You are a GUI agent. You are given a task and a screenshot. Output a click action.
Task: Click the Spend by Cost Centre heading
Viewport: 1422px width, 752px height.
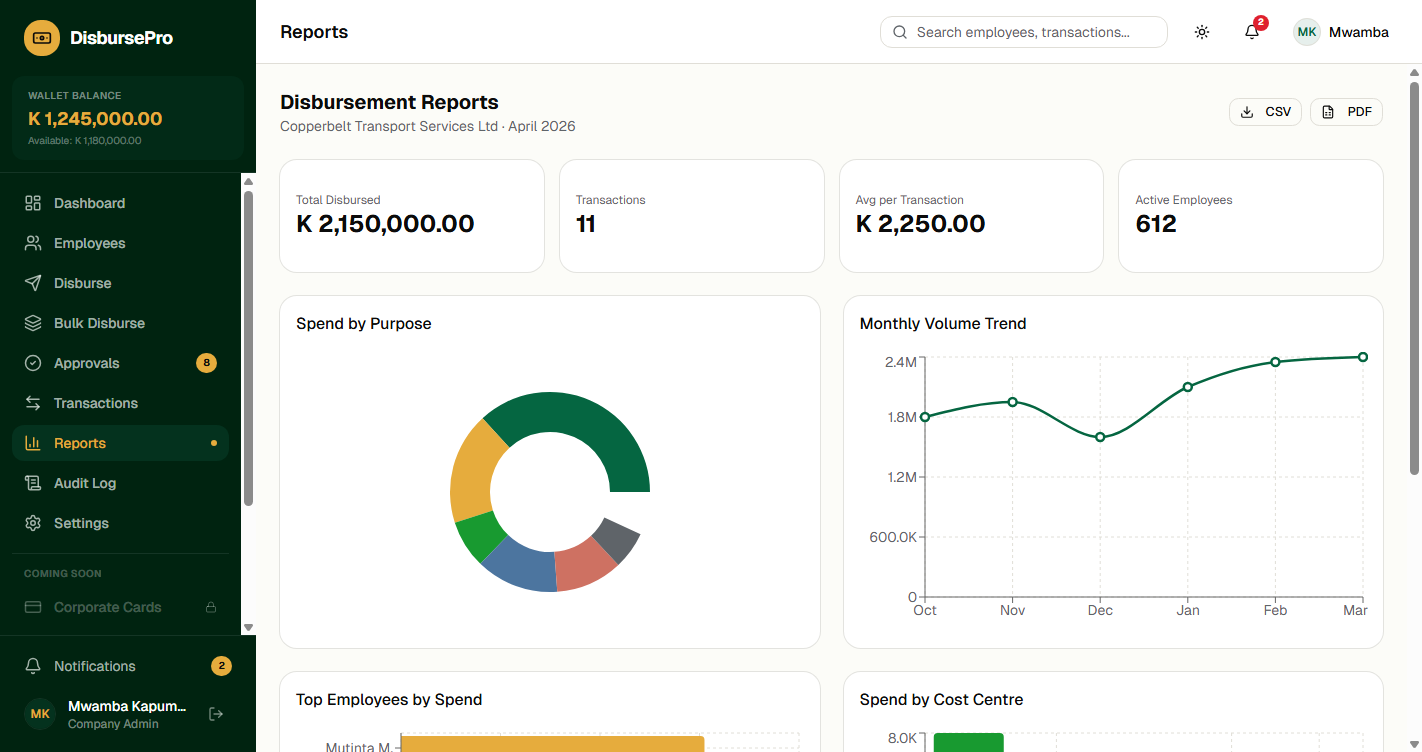click(941, 700)
